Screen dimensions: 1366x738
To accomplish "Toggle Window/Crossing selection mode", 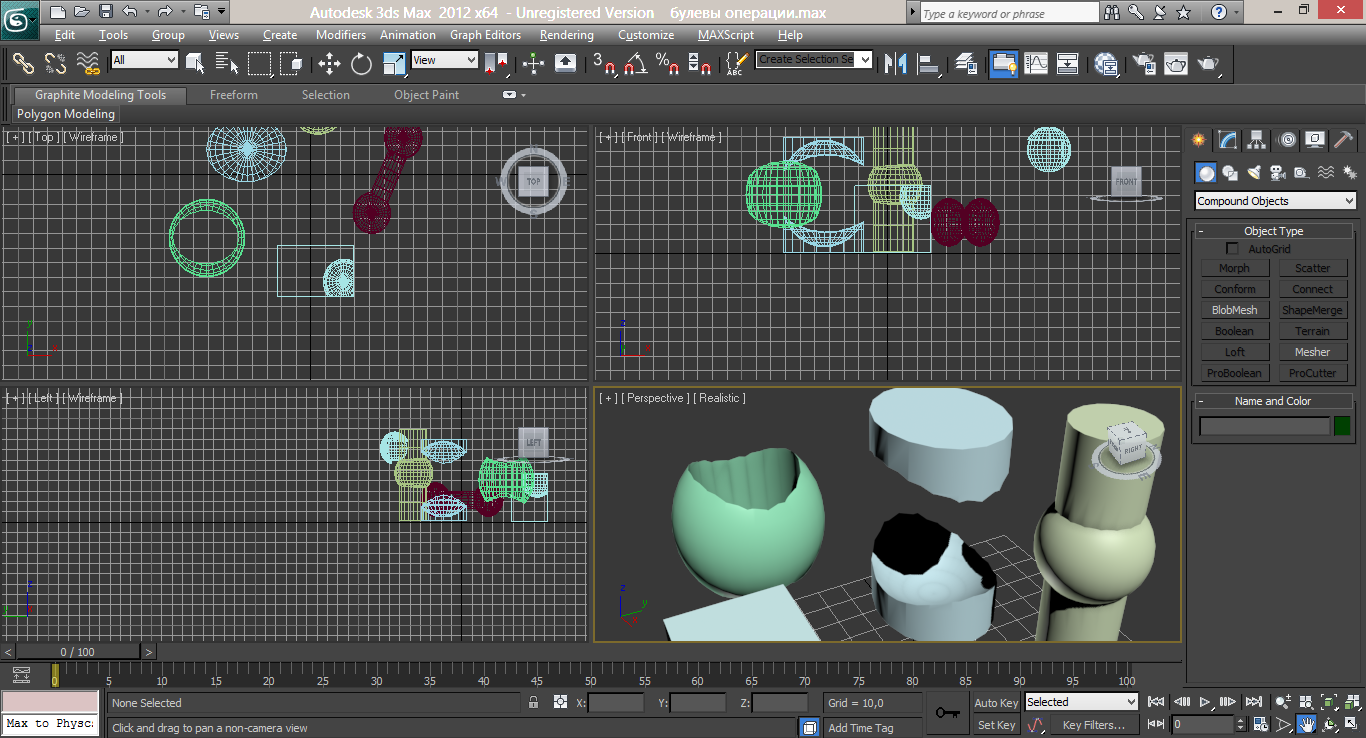I will pyautogui.click(x=291, y=64).
